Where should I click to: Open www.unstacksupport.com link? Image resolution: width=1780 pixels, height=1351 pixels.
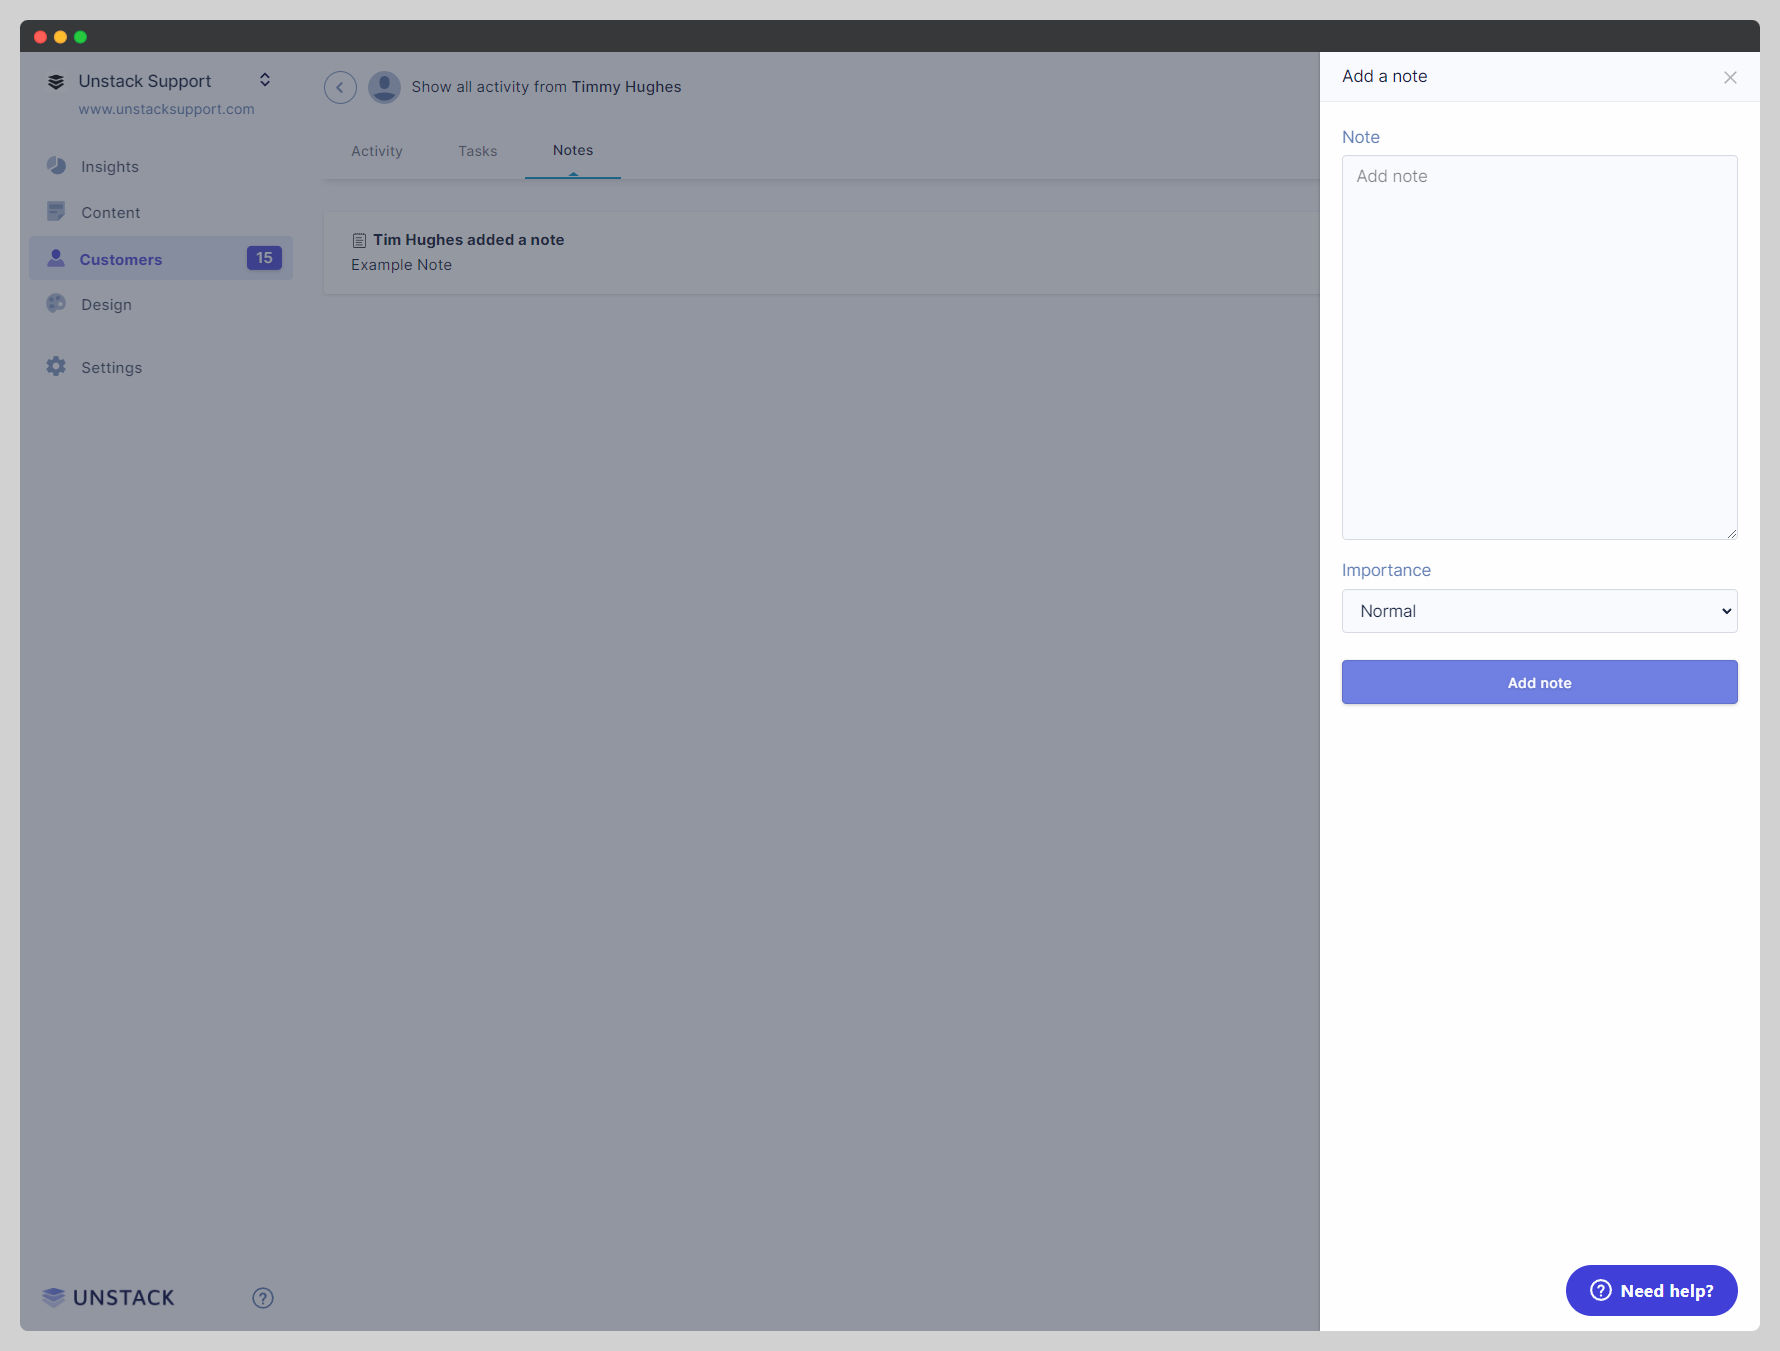pyautogui.click(x=167, y=110)
